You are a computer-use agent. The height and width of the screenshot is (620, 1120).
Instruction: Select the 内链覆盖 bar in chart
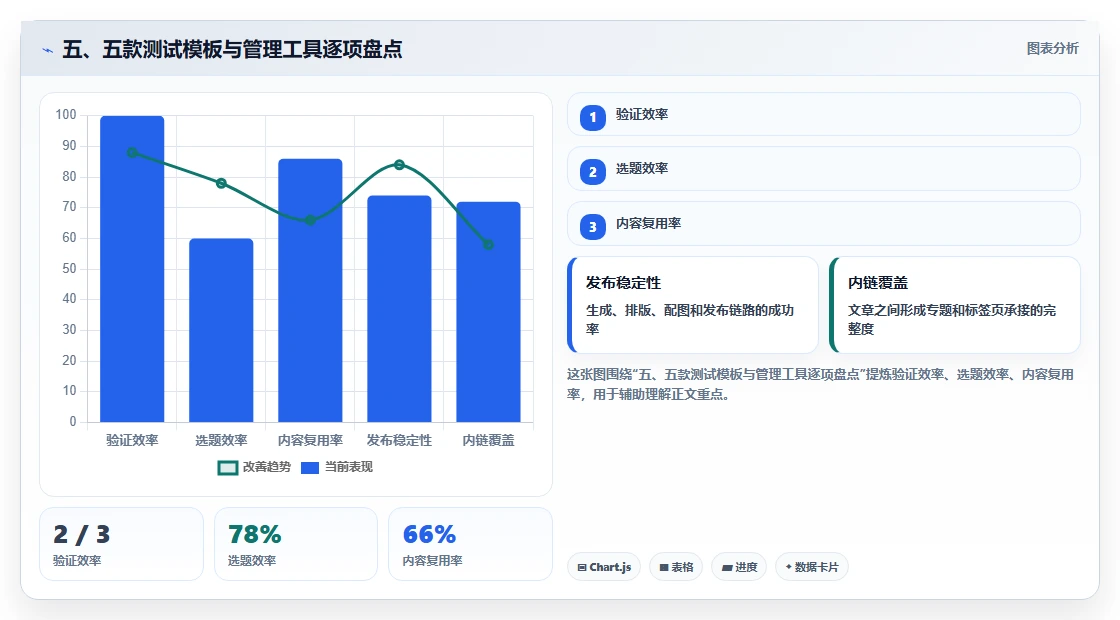click(x=489, y=311)
